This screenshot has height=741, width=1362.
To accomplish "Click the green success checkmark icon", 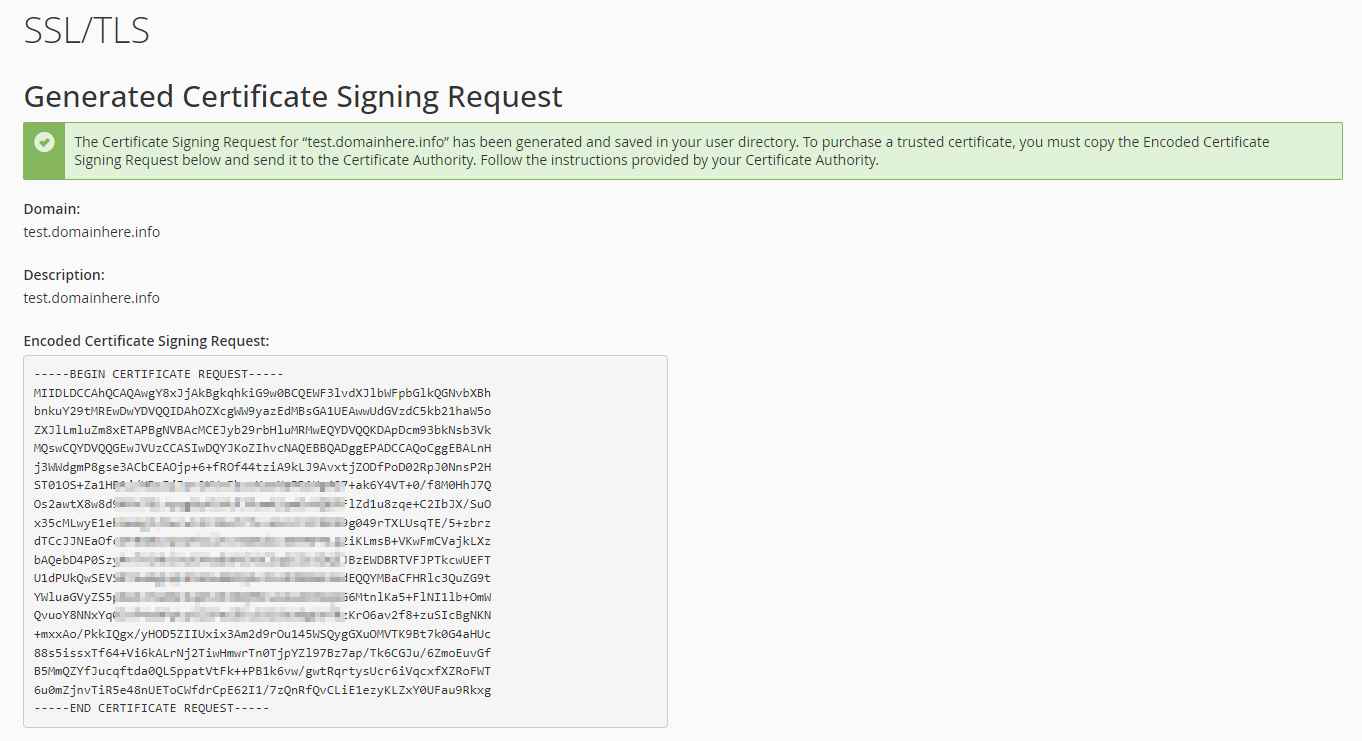I will (x=44, y=142).
